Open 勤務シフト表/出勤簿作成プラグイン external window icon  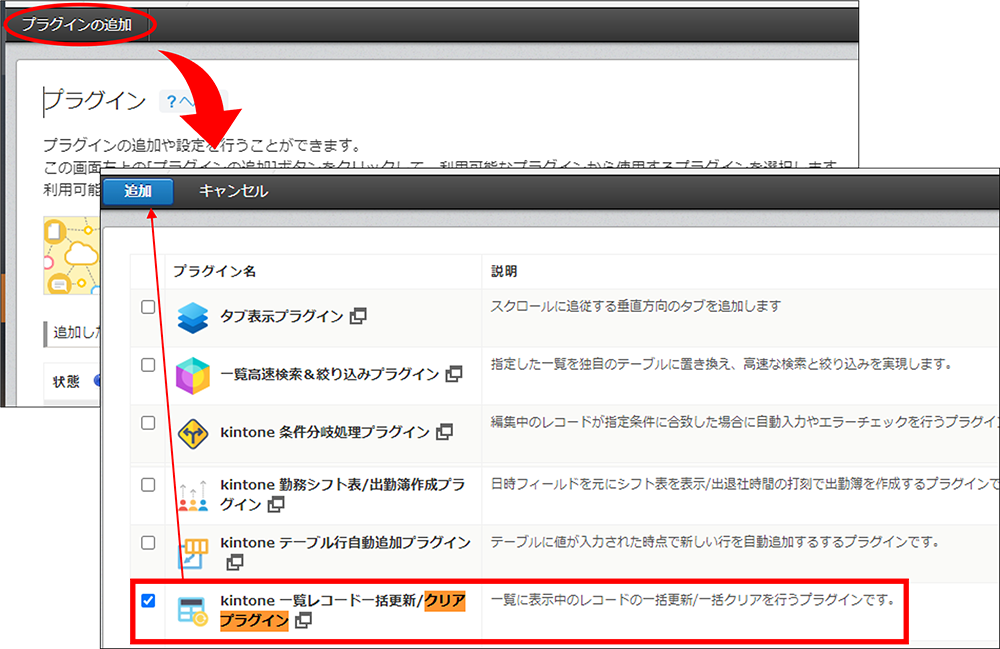pyautogui.click(x=276, y=504)
